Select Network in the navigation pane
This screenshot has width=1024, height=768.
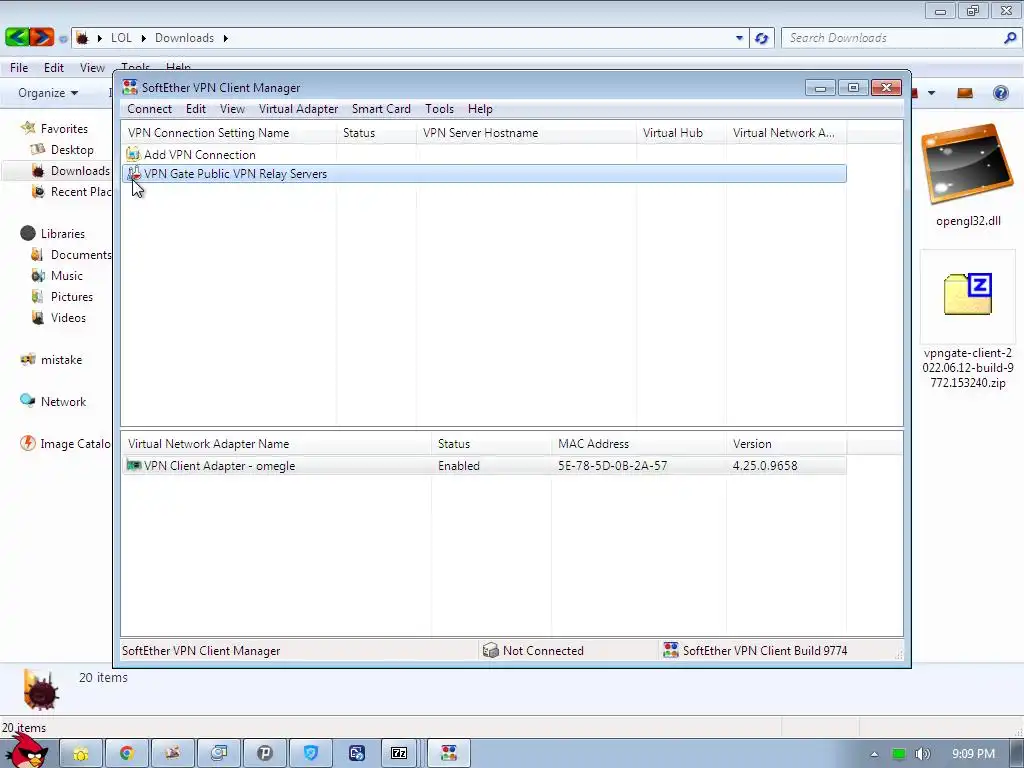pos(63,402)
